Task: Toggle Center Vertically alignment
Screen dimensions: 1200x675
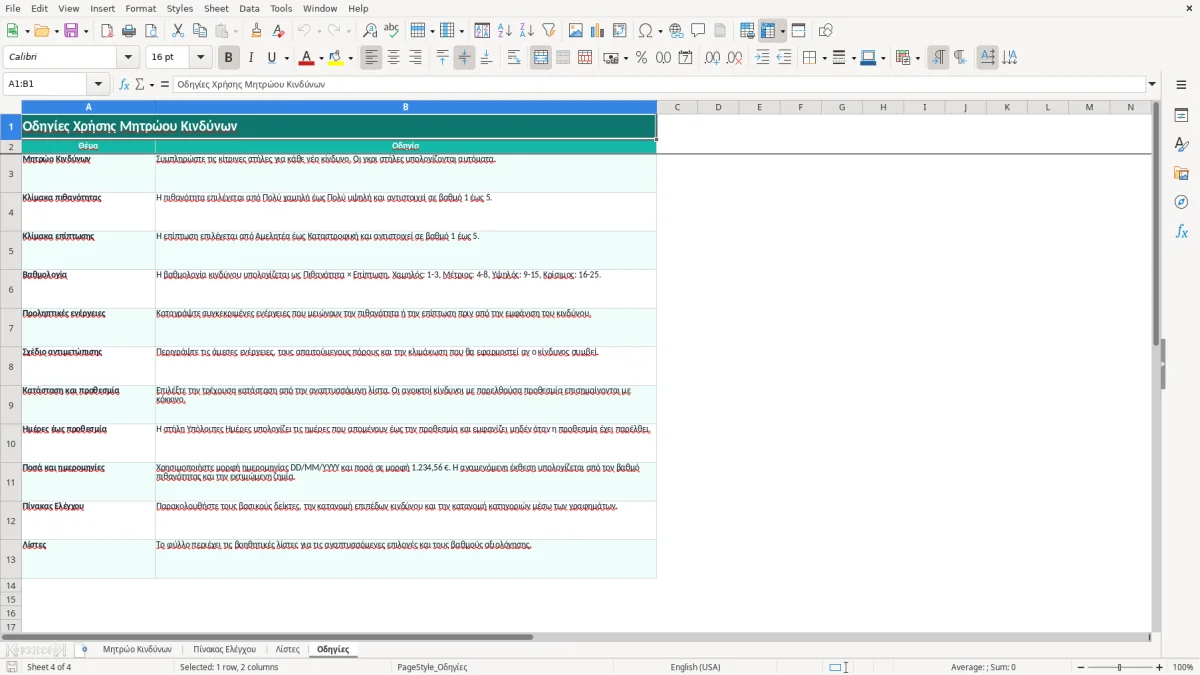Action: pyautogui.click(x=464, y=58)
